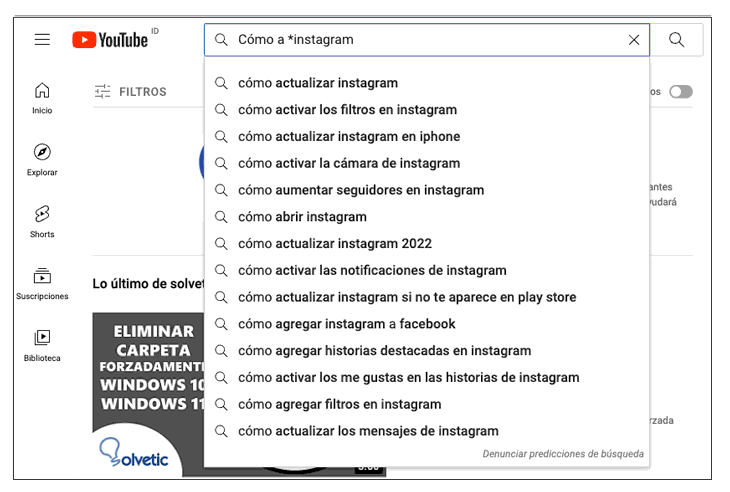
Task: Click inside the search text field
Action: tap(420, 40)
